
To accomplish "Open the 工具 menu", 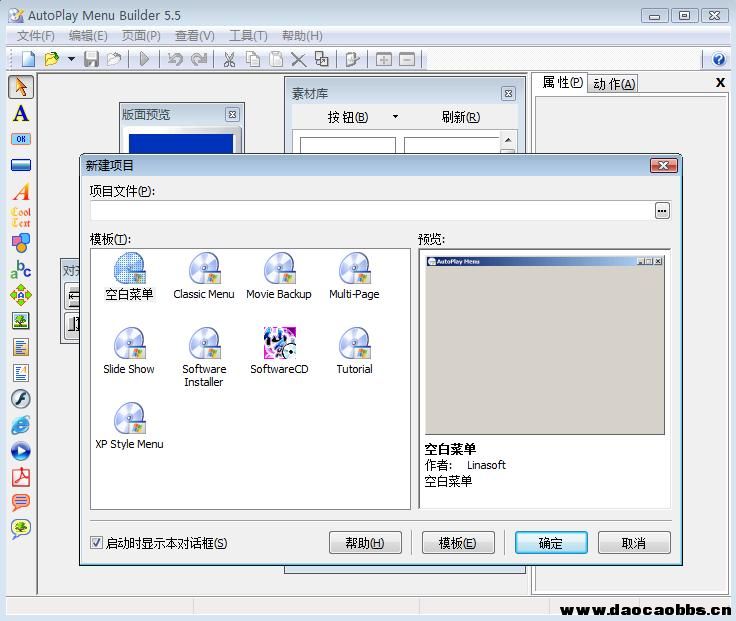I will (248, 36).
